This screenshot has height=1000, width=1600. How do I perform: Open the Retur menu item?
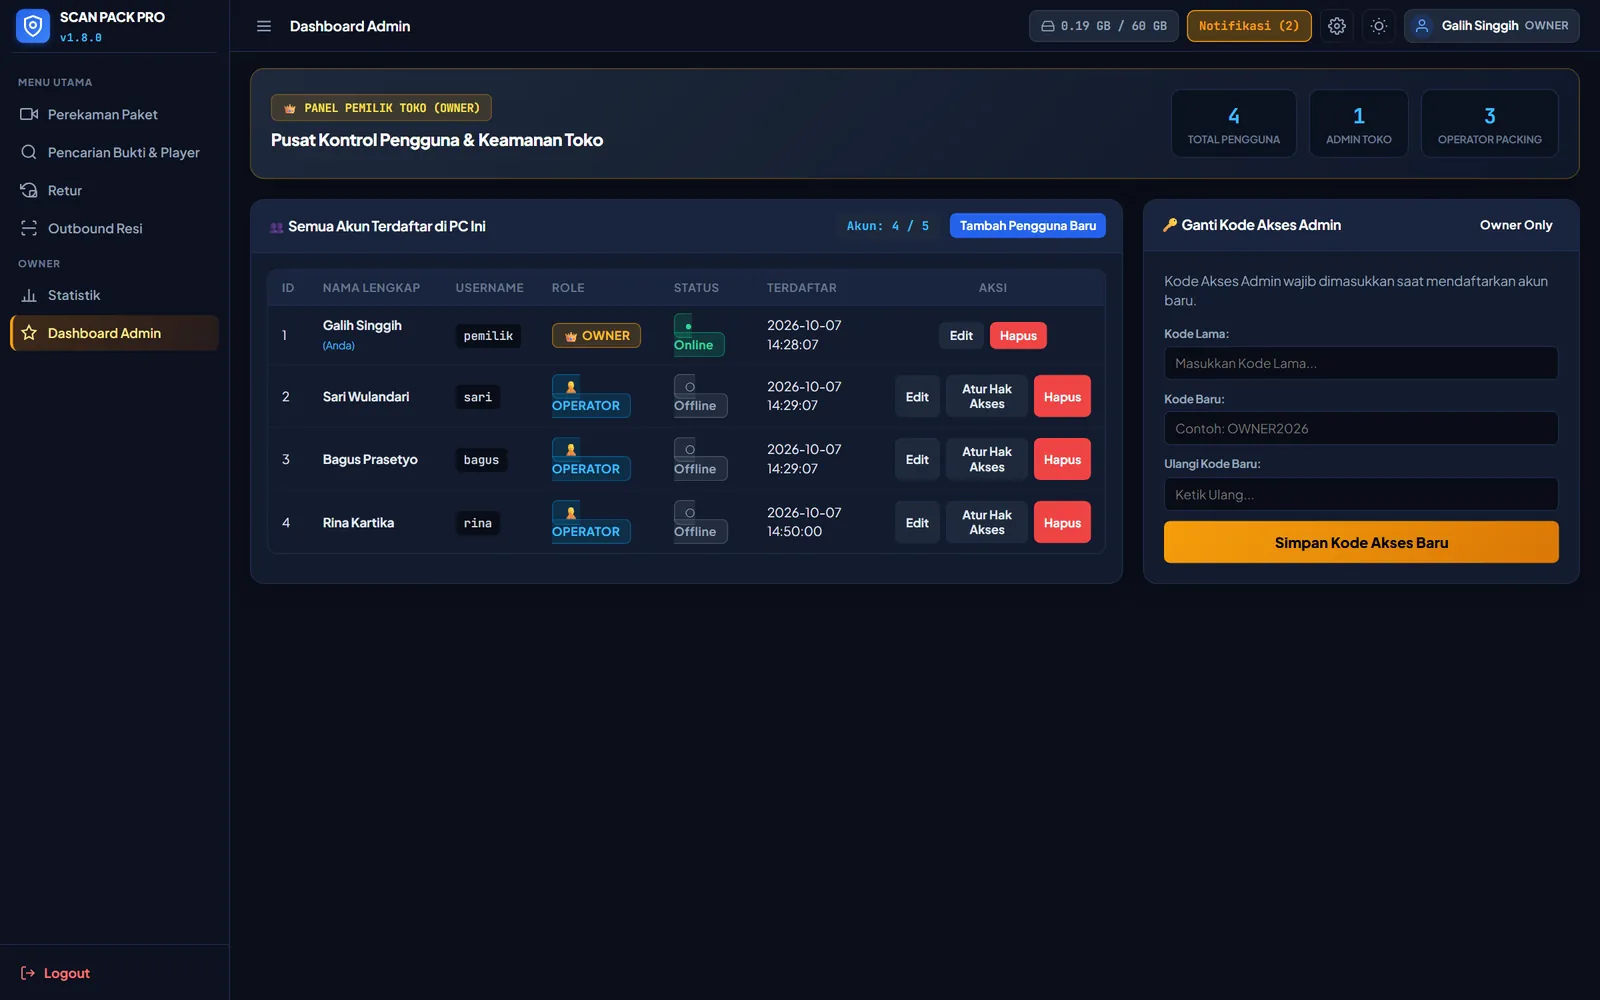click(114, 190)
